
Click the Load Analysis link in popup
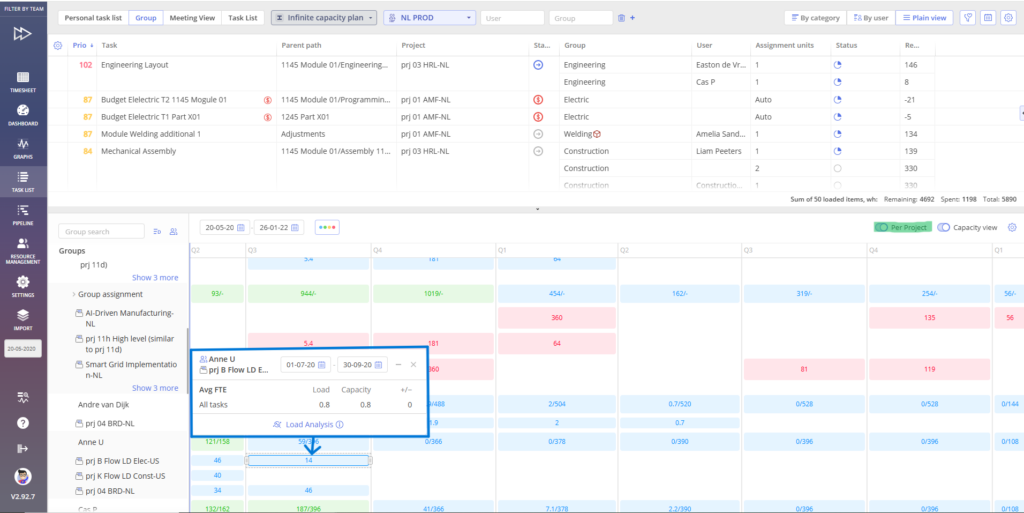tap(308, 424)
